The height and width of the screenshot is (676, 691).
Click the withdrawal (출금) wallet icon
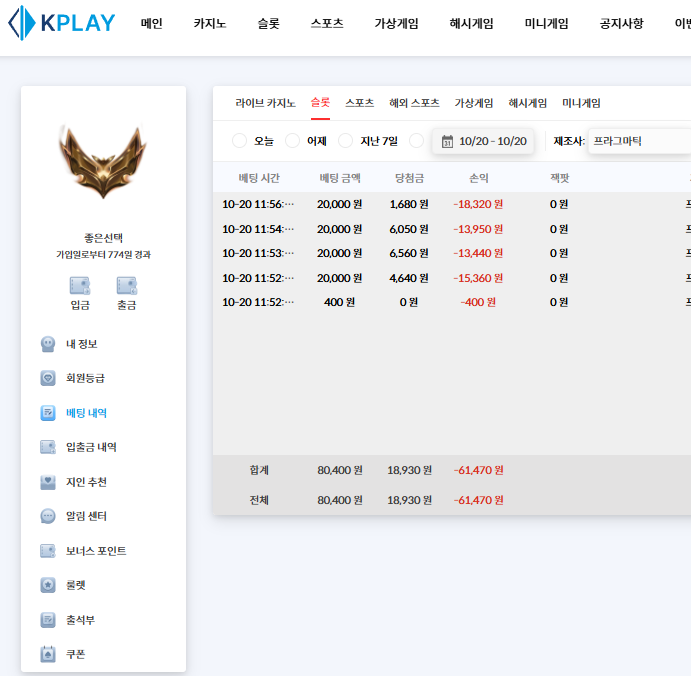pyautogui.click(x=126, y=286)
